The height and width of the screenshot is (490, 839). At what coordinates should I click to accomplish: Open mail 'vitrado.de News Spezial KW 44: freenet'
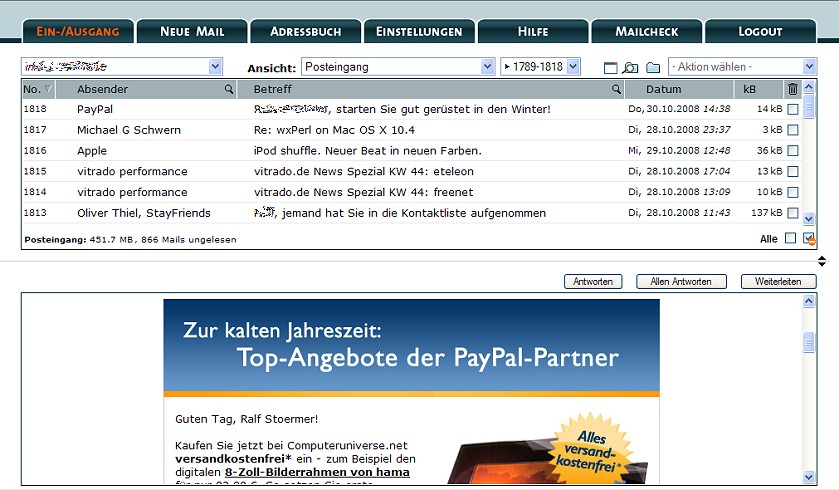click(x=363, y=192)
